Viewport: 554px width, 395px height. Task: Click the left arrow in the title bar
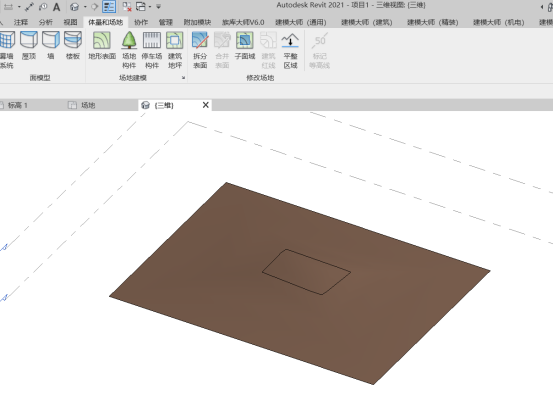542,7
